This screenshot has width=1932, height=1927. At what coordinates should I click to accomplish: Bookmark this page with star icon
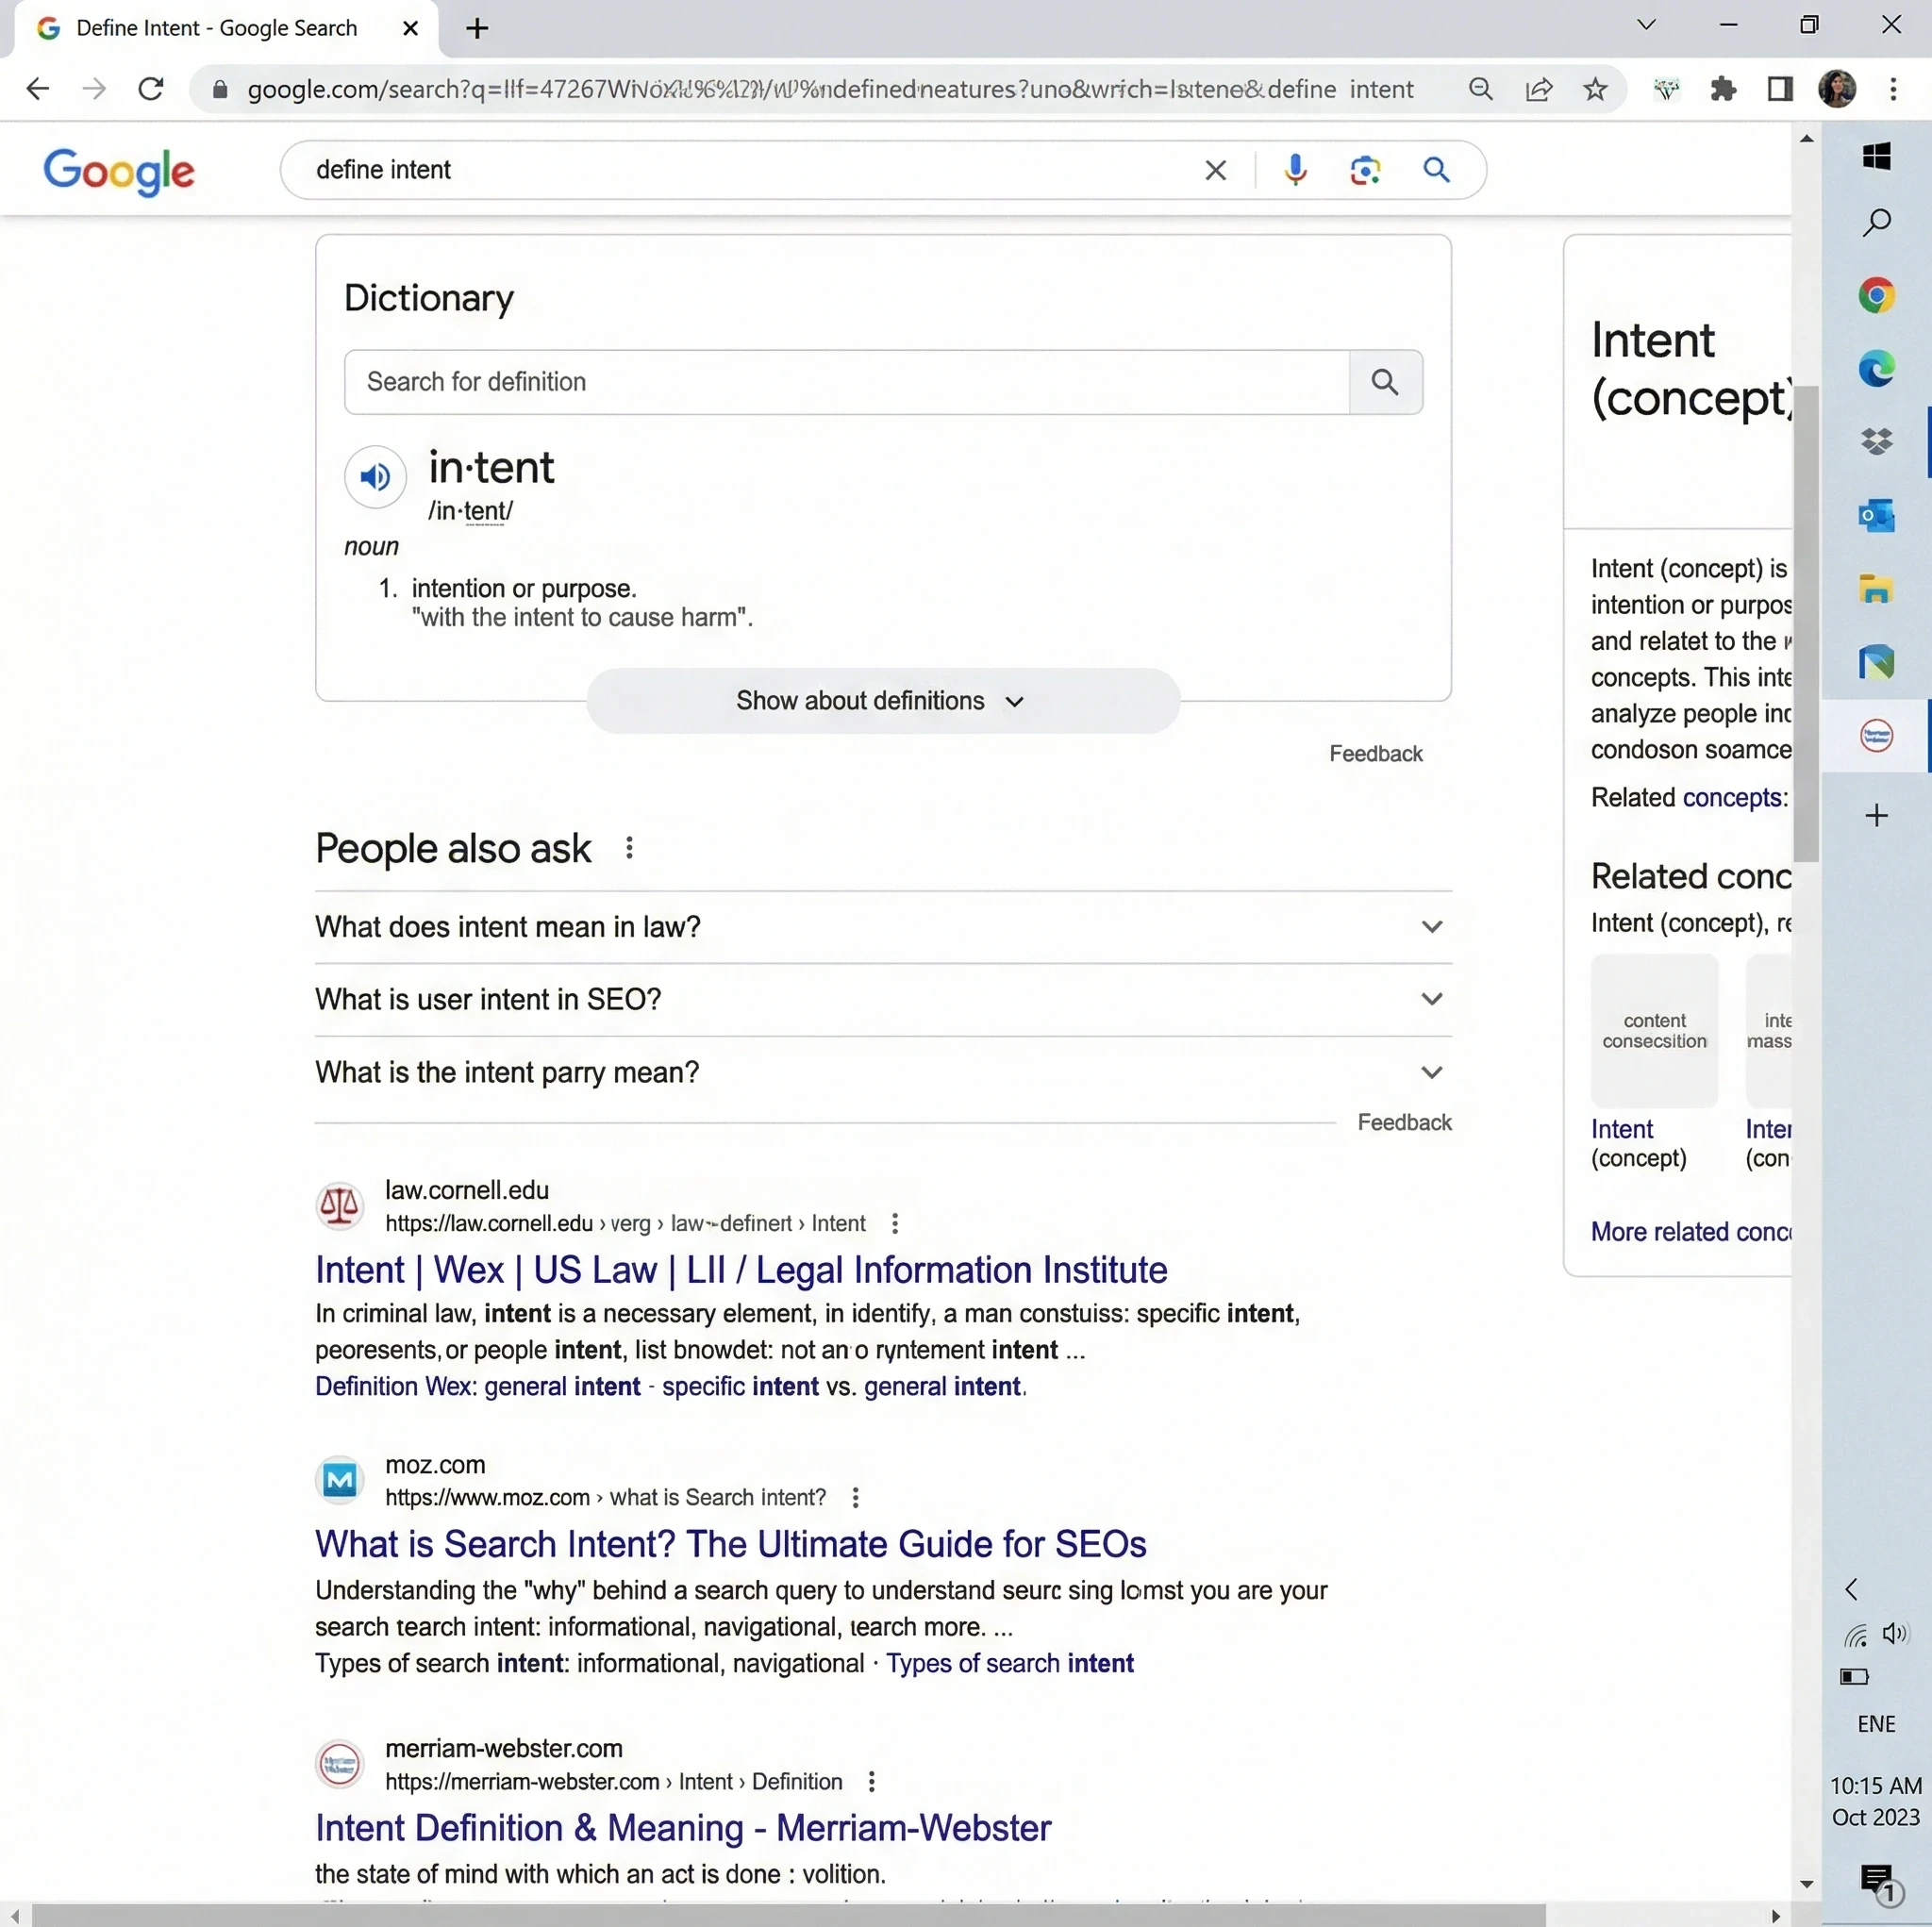tap(1595, 89)
